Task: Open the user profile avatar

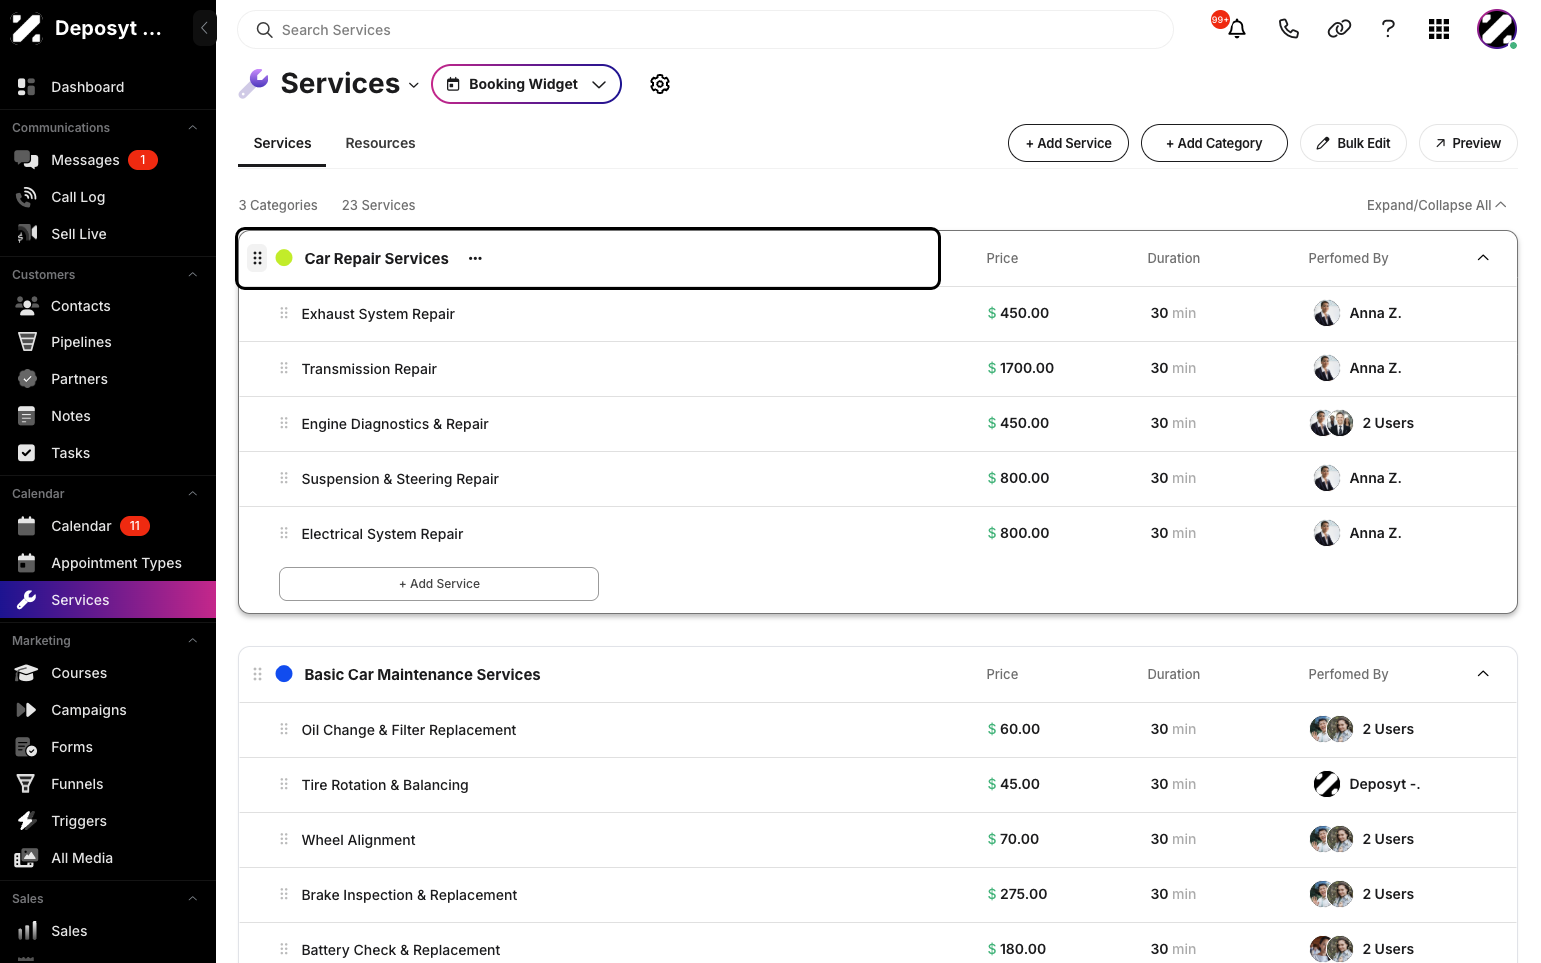Action: coord(1497,29)
